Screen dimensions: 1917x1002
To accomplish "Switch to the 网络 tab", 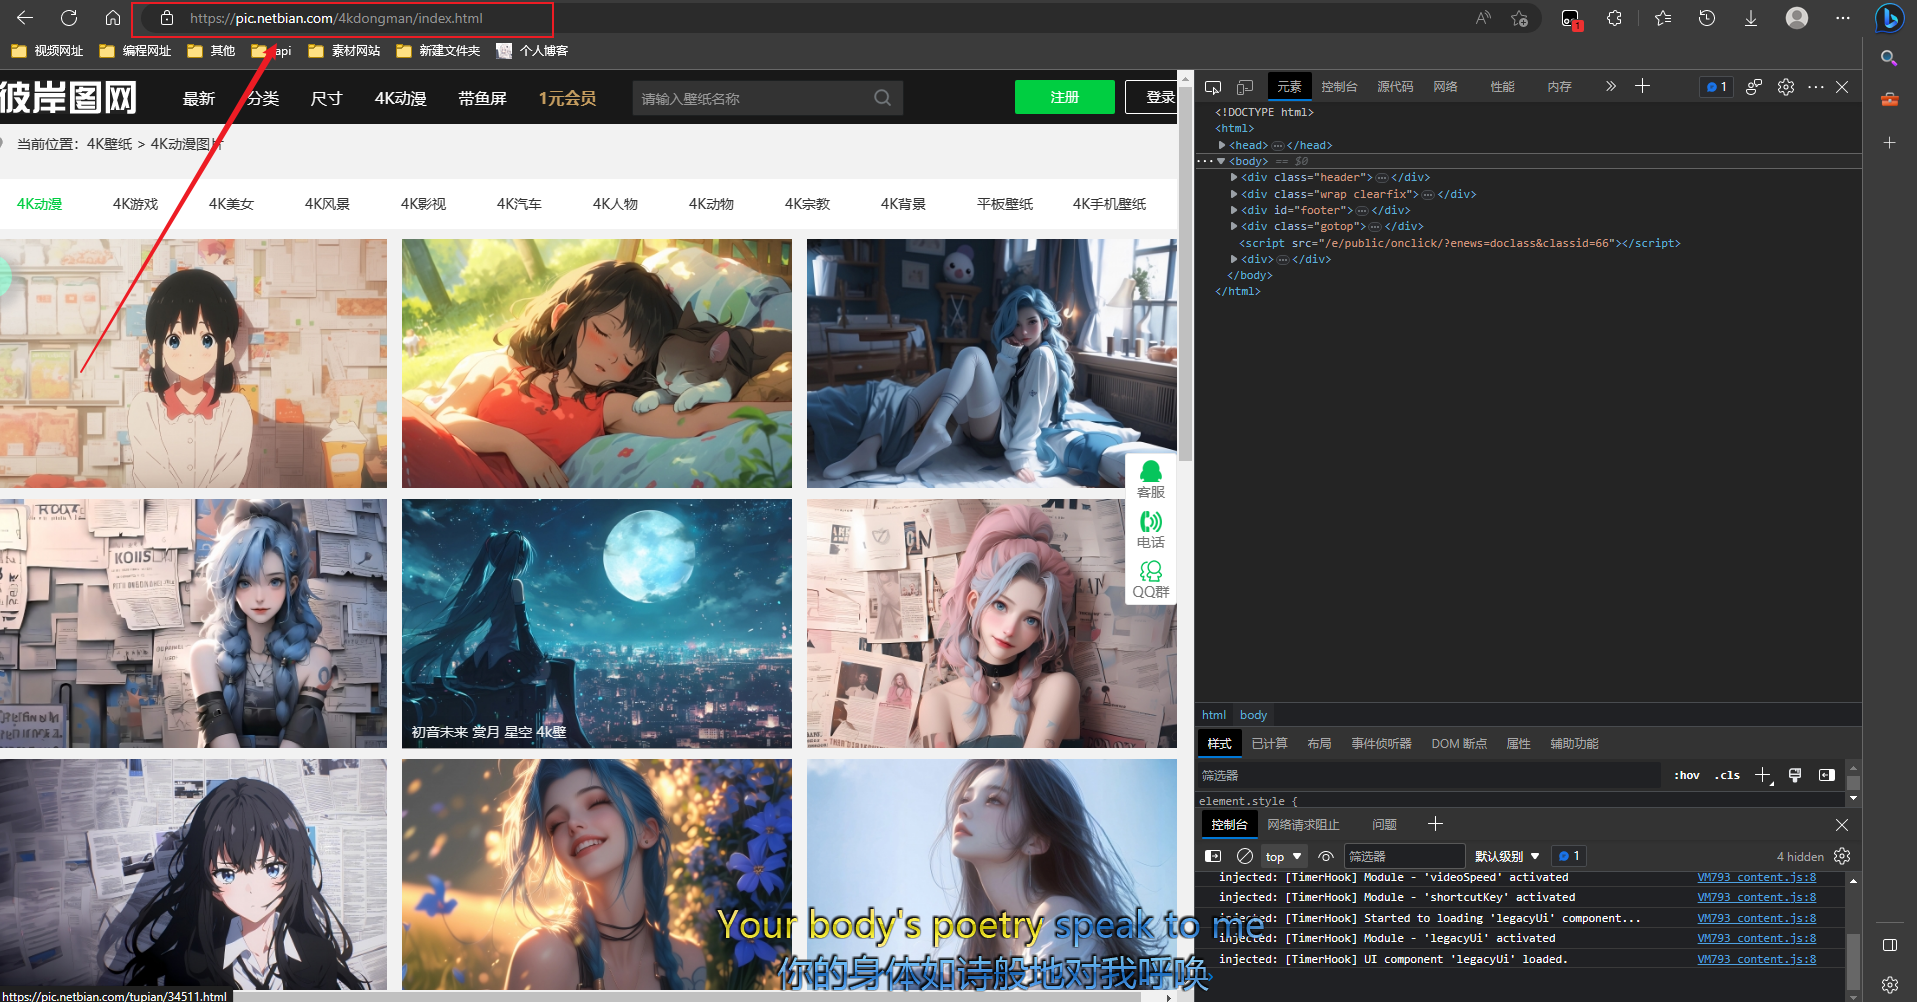I will point(1445,87).
